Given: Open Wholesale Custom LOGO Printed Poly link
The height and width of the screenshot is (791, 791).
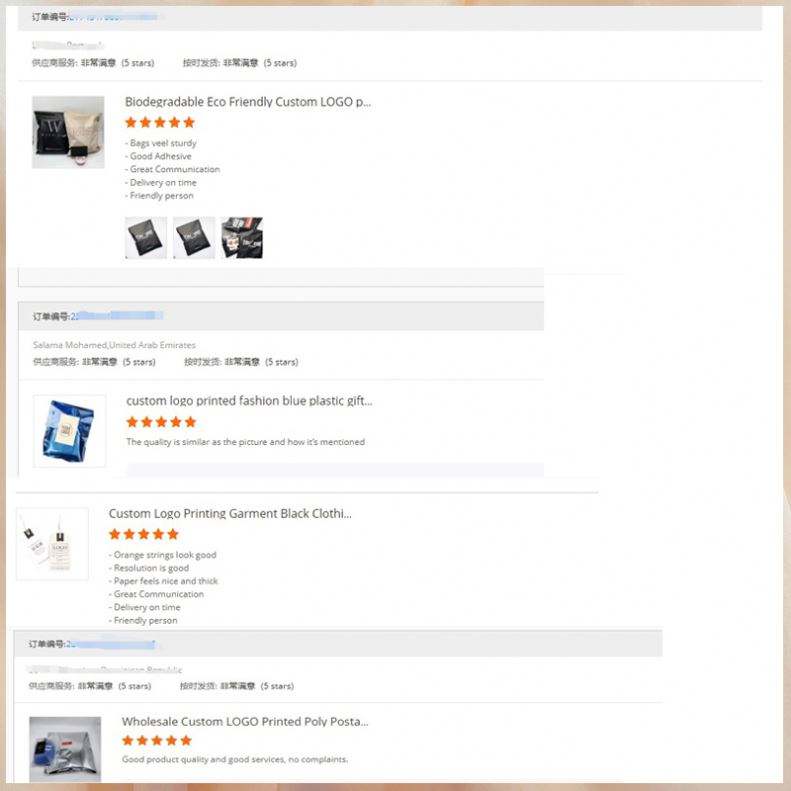Looking at the screenshot, I should point(245,722).
